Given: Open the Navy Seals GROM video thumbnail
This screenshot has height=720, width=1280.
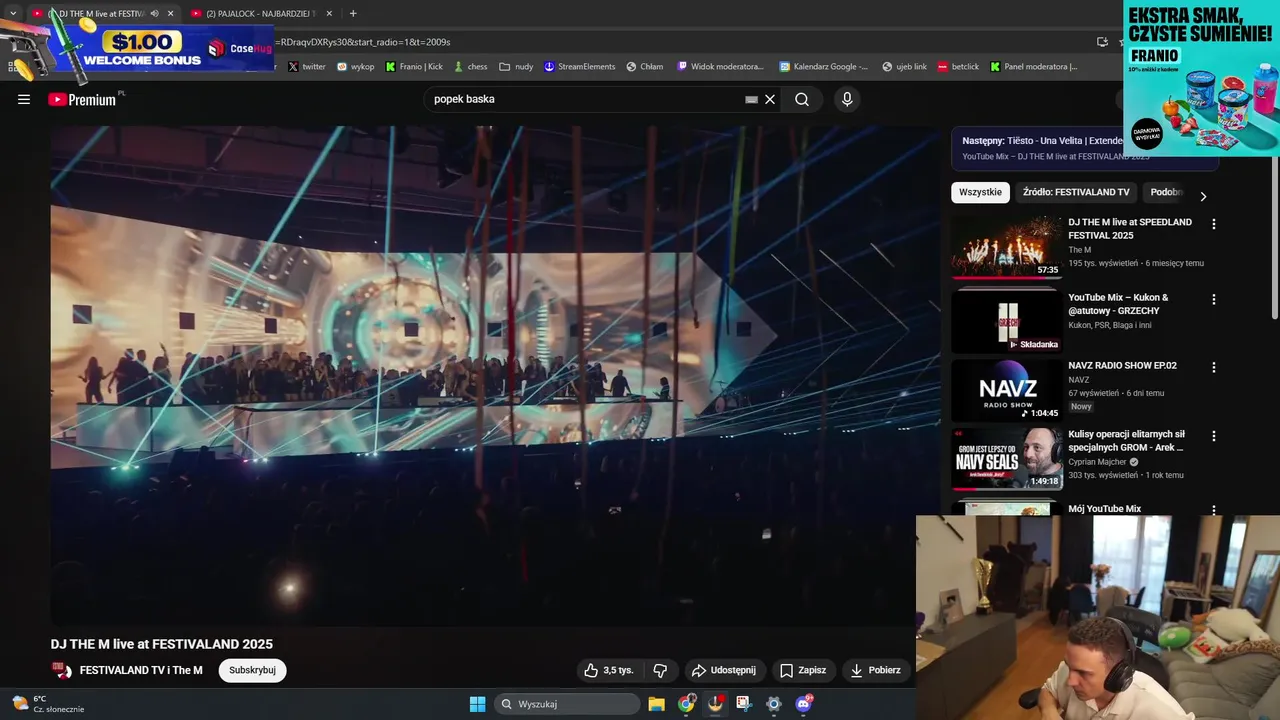Looking at the screenshot, I should coord(1006,458).
